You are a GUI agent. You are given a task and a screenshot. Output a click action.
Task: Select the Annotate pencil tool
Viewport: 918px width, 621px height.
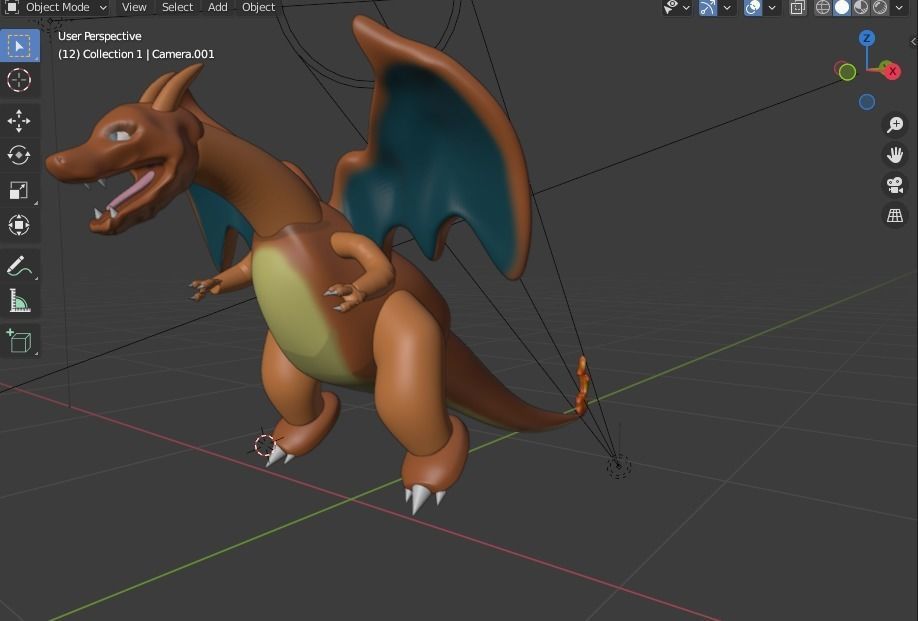tap(19, 266)
